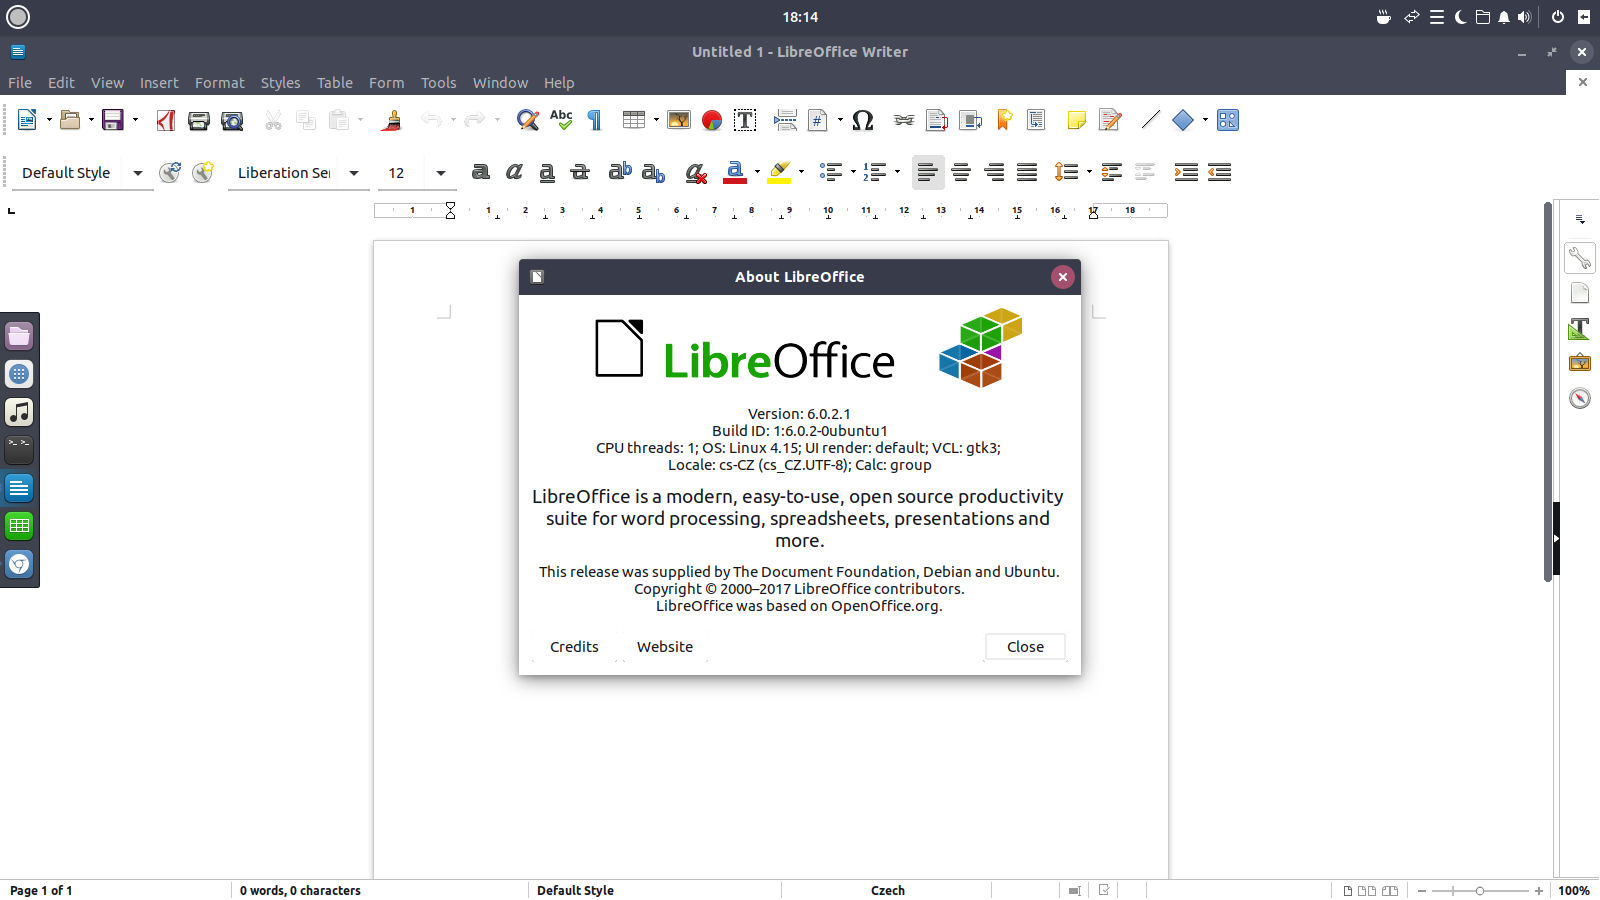Open sidebar Properties wrench icon
Viewport: 1600px width, 900px height.
point(1580,258)
